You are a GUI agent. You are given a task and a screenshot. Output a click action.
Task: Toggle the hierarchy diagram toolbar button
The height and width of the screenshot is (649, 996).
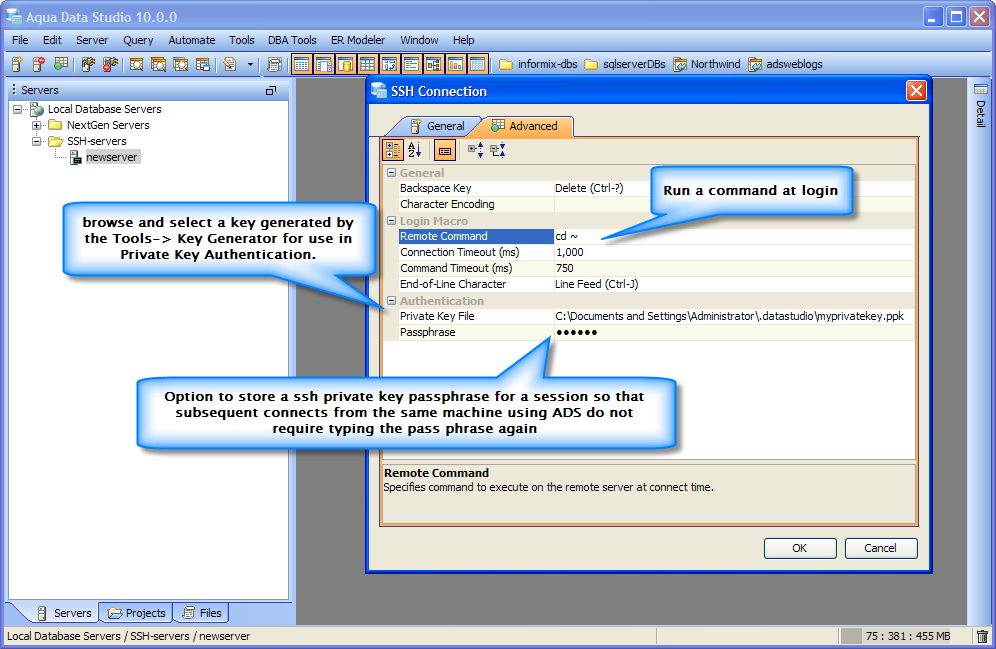433,64
